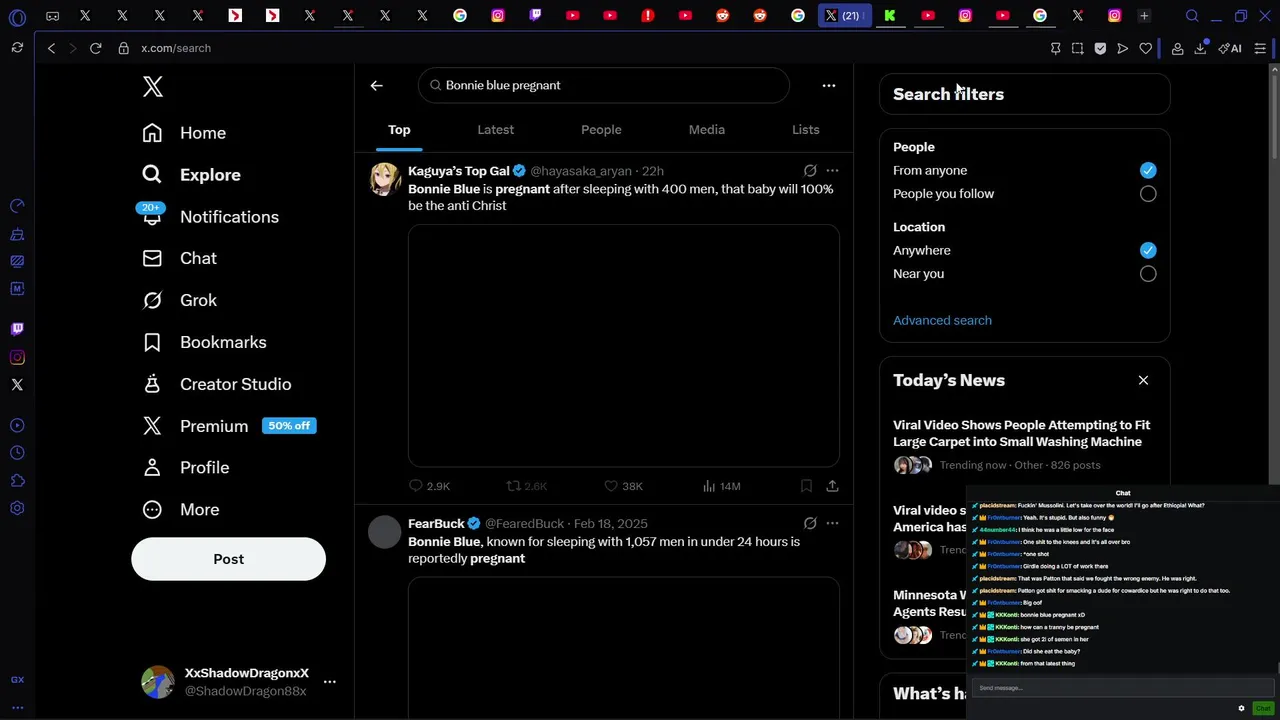Open more menu on Kaguya's post
This screenshot has height=720, width=1280.
coord(832,171)
